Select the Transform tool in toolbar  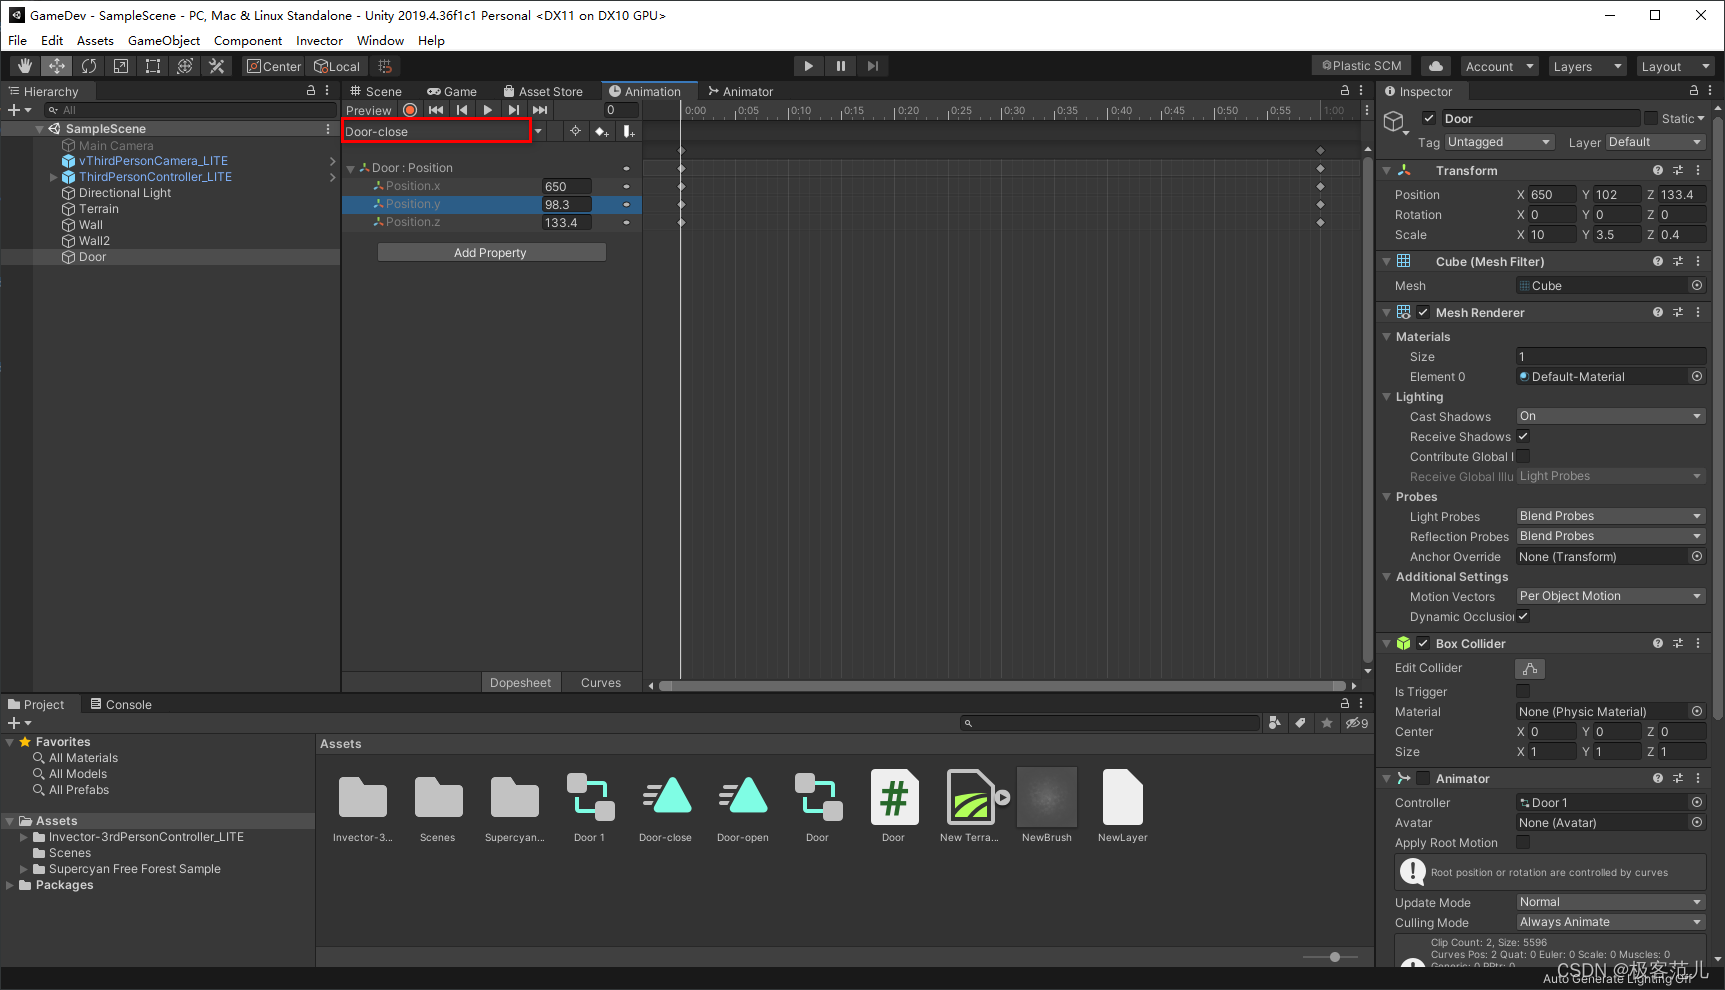click(185, 66)
